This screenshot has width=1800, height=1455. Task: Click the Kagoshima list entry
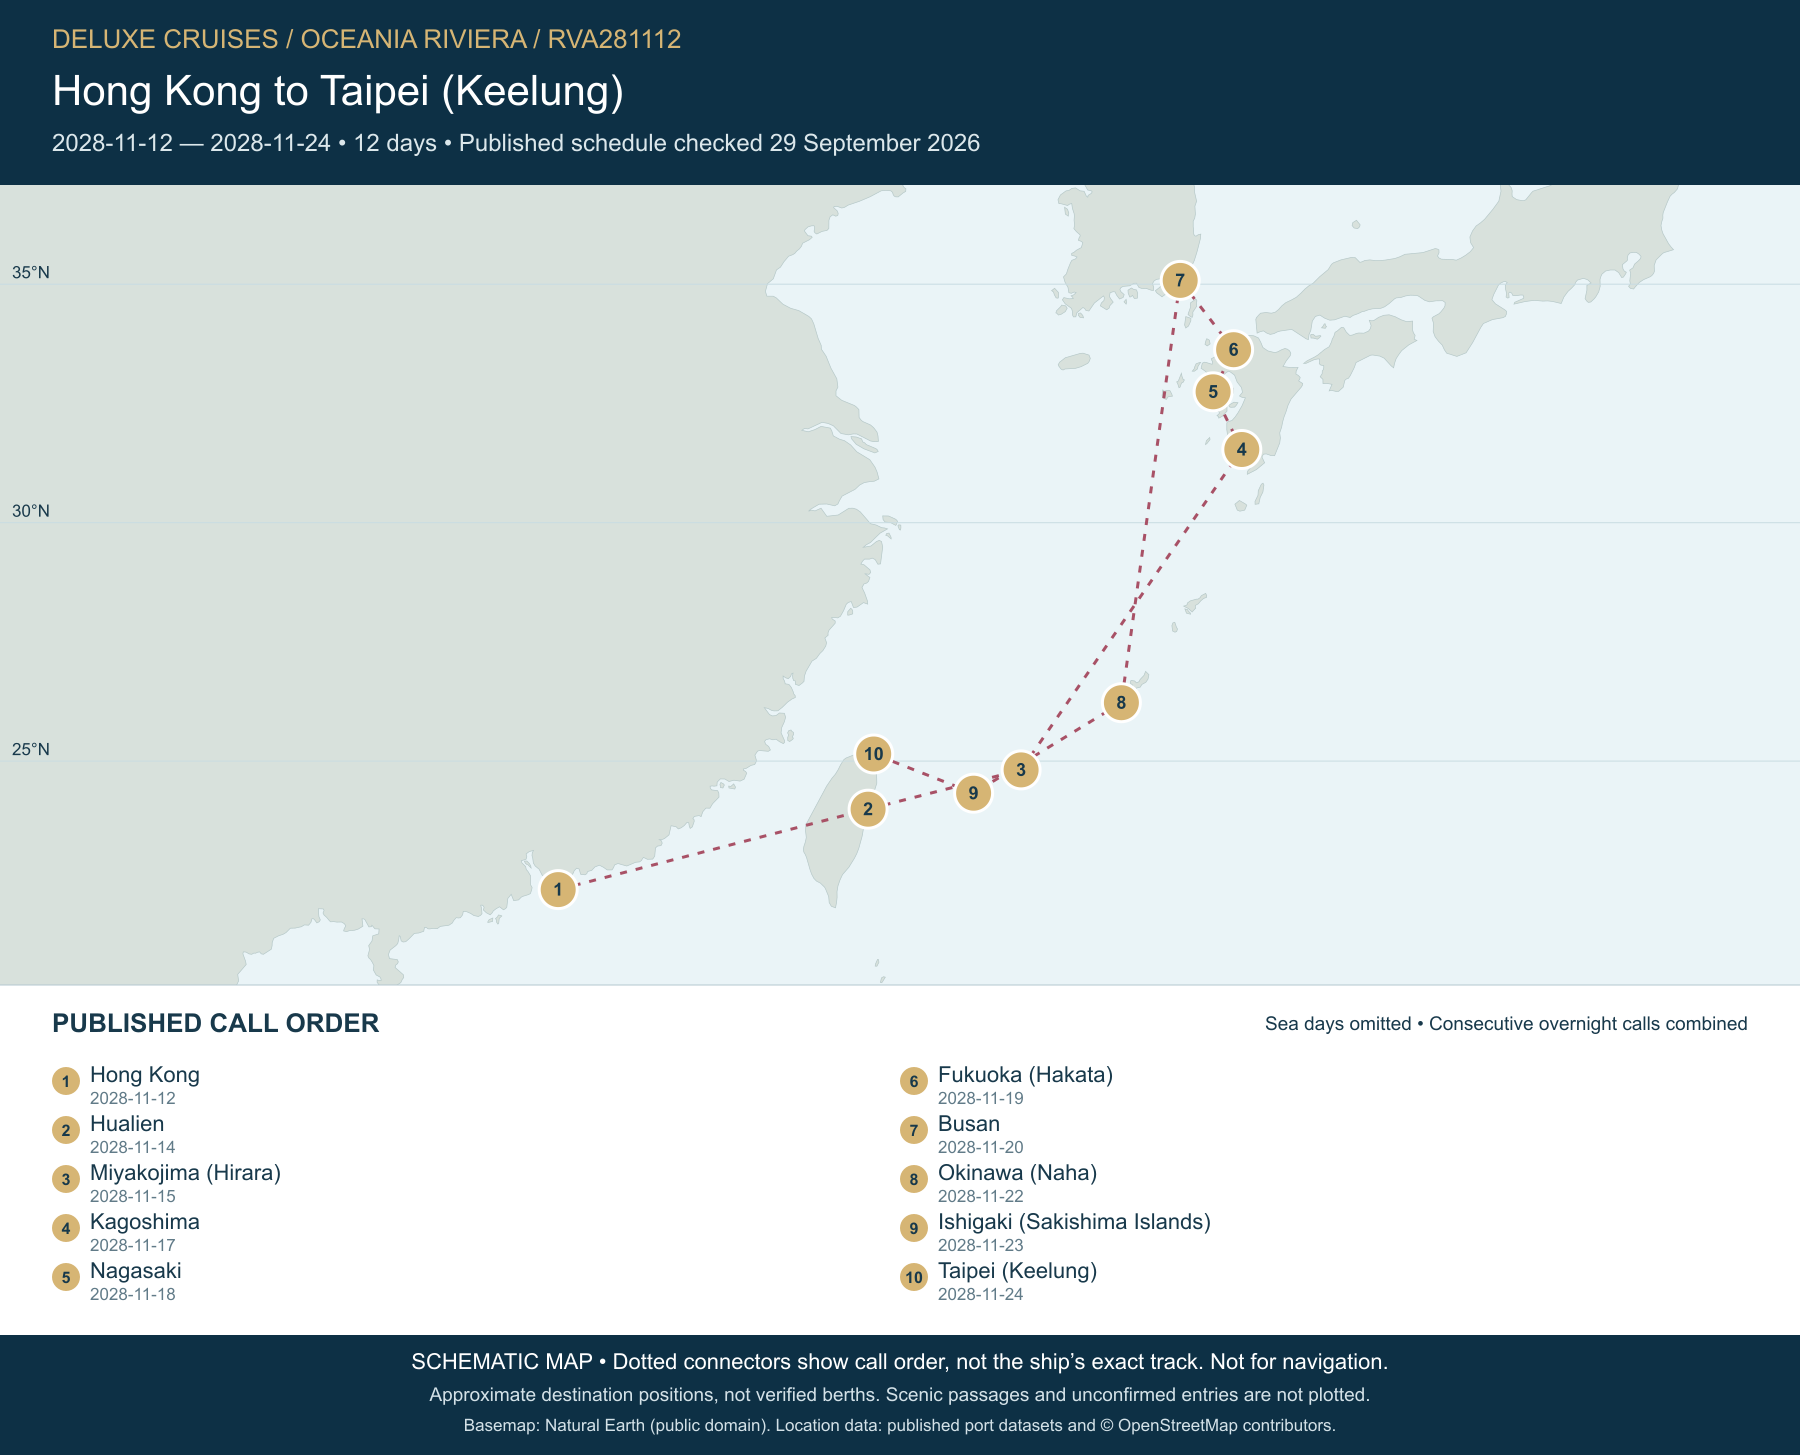[145, 1222]
